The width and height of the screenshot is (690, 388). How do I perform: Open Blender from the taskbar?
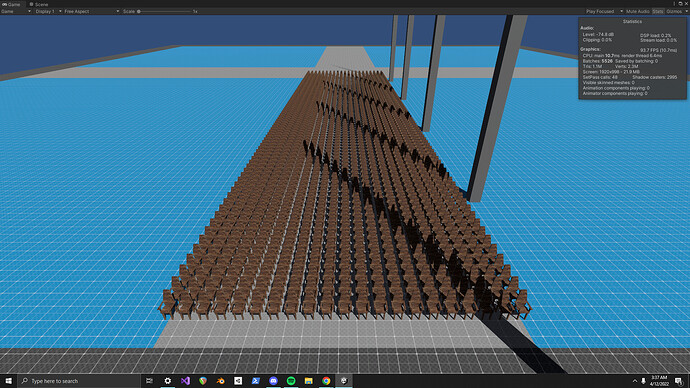coord(220,381)
